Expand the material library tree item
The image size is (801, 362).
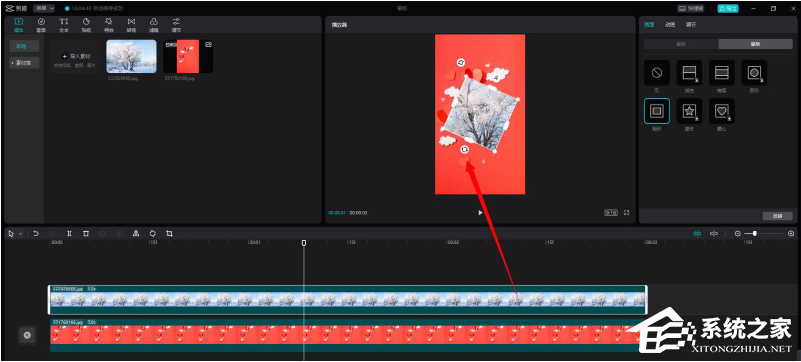click(x=24, y=63)
